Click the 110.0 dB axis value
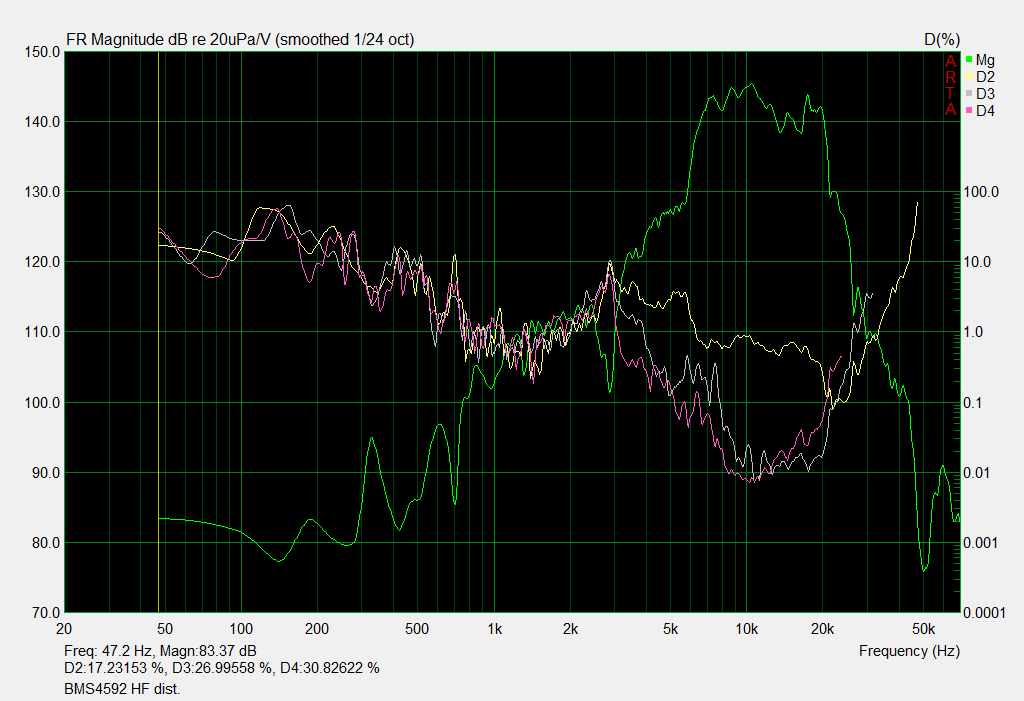The image size is (1024, 701). coord(42,332)
